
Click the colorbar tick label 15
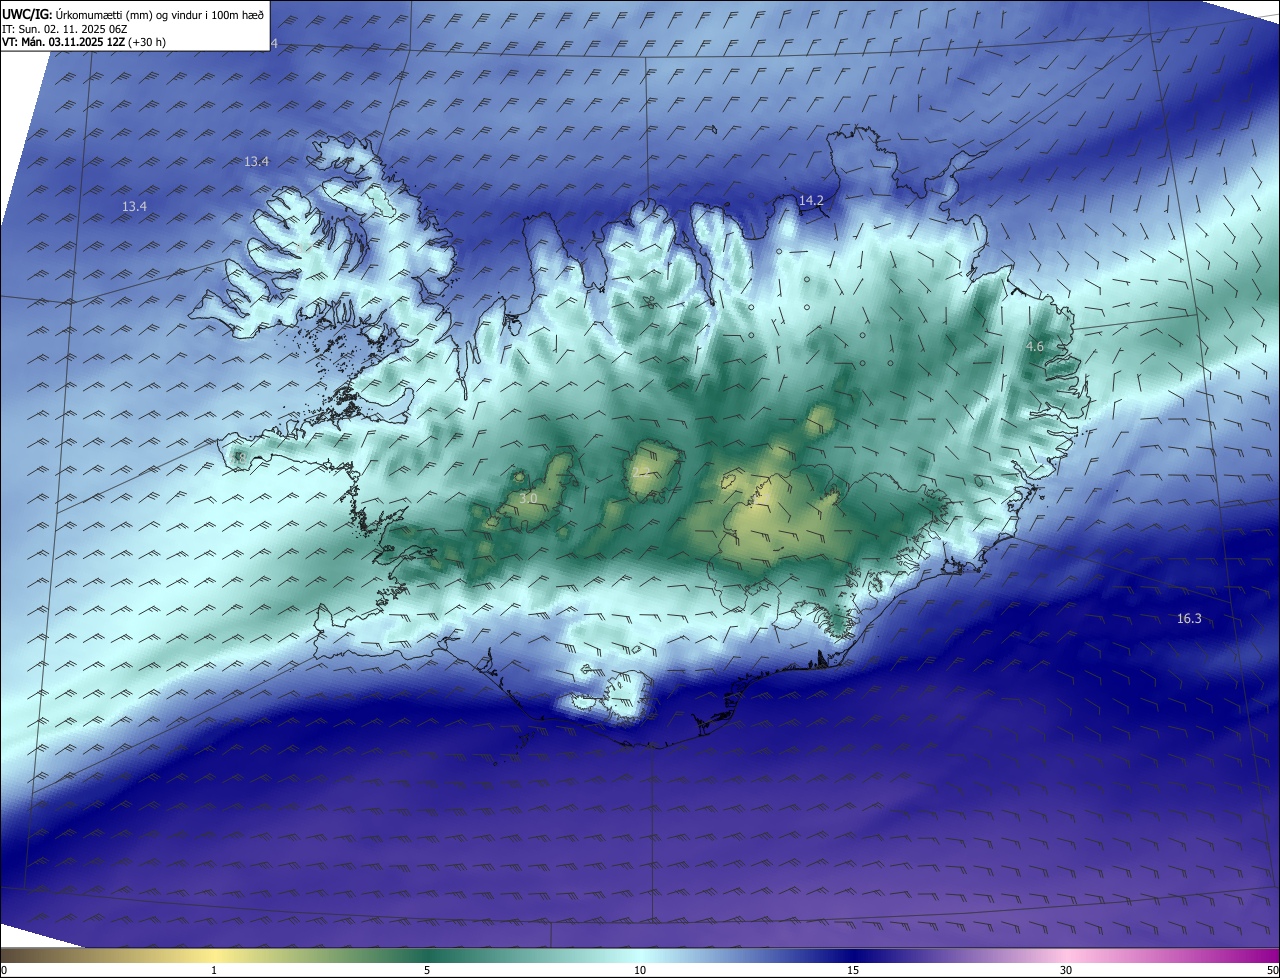[x=853, y=970]
